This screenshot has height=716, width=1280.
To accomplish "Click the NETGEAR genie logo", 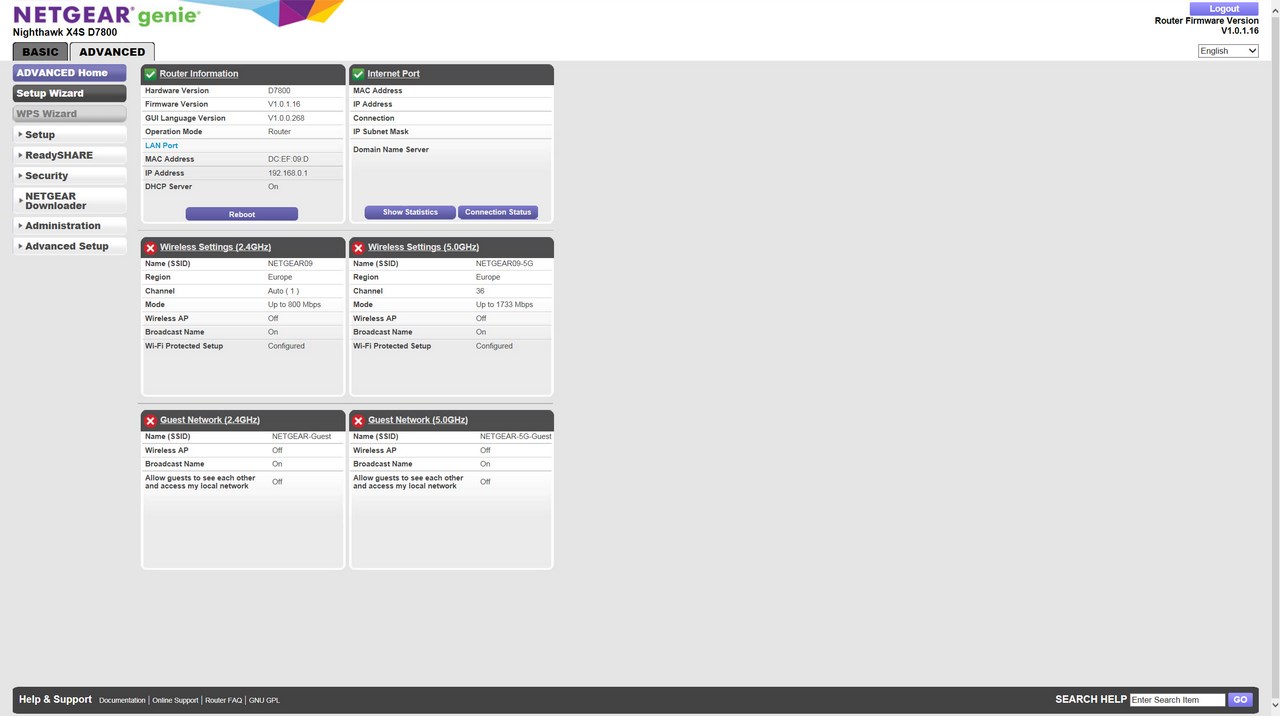I will click(x=106, y=15).
